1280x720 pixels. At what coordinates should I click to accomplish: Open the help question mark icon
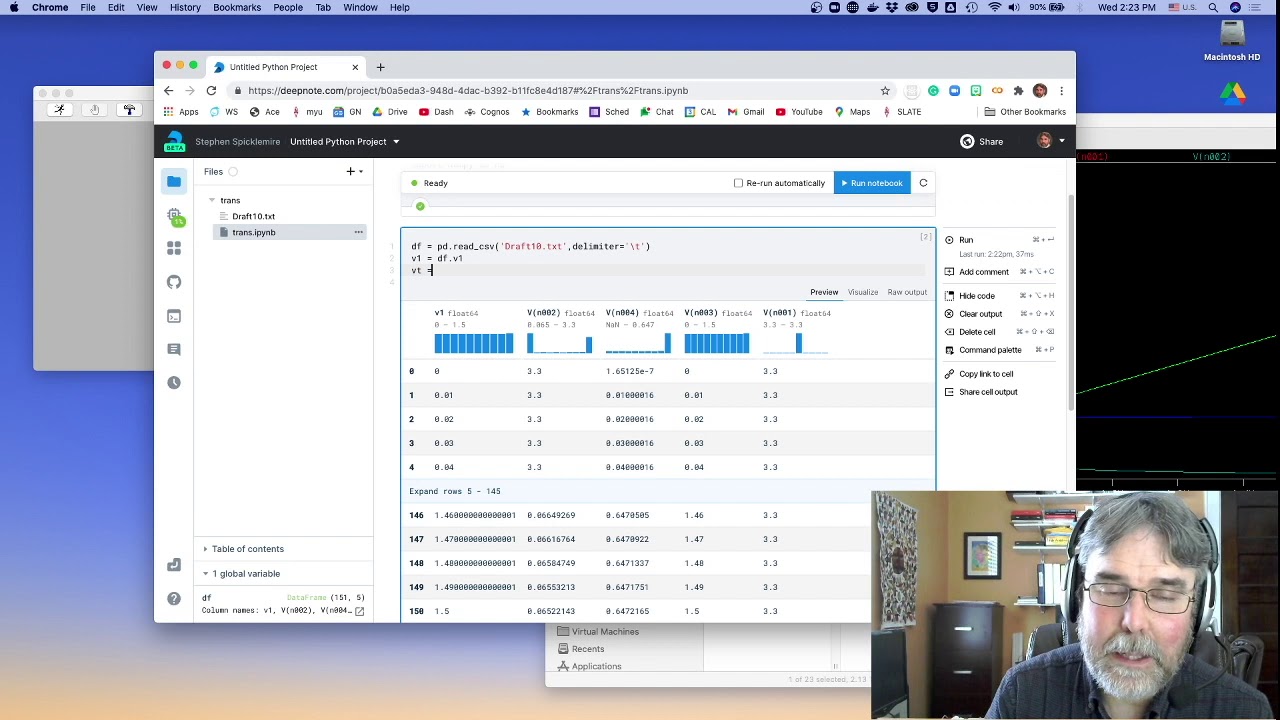coord(174,599)
